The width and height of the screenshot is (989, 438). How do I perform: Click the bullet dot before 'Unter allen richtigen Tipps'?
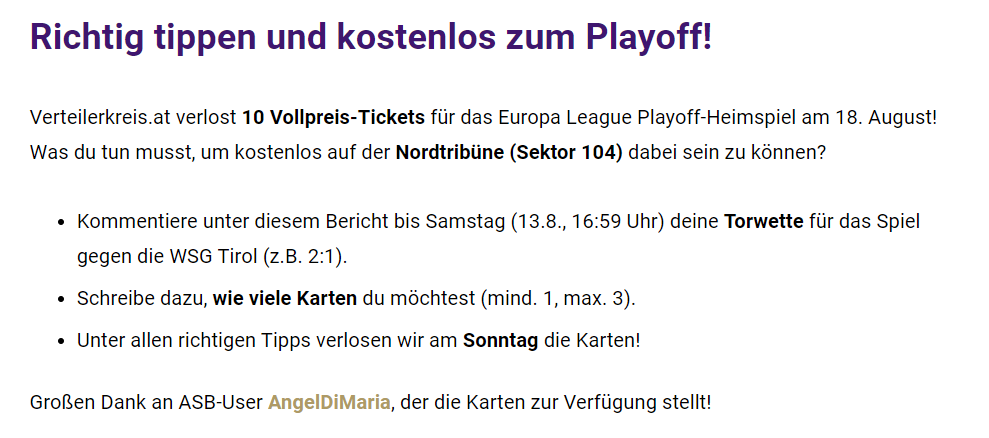click(x=61, y=341)
